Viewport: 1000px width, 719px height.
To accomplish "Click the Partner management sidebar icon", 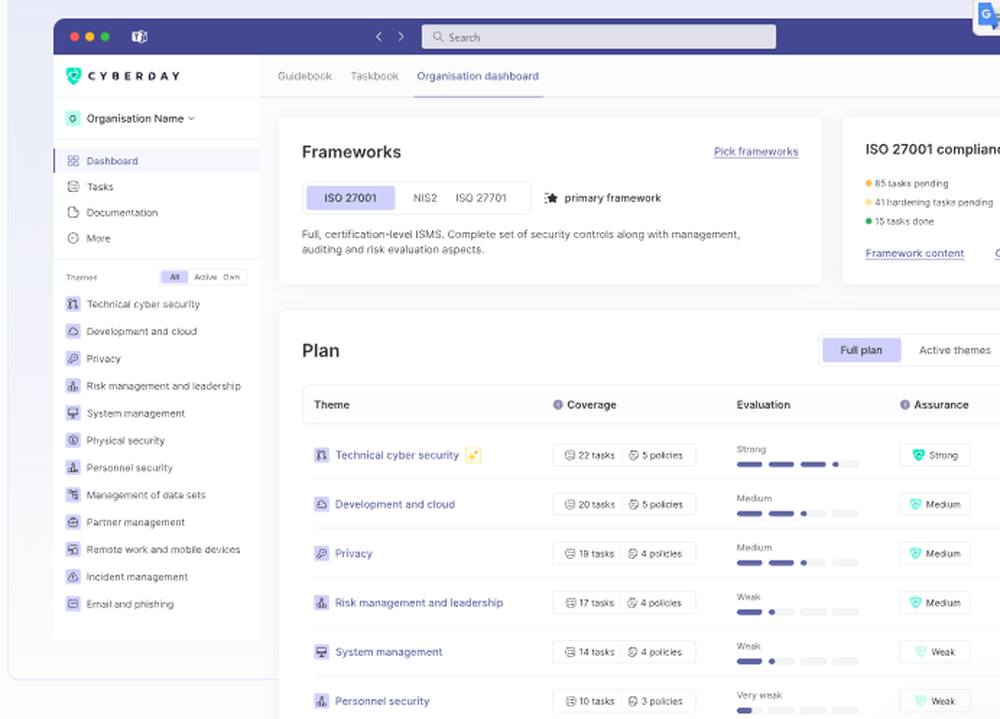I will [73, 522].
